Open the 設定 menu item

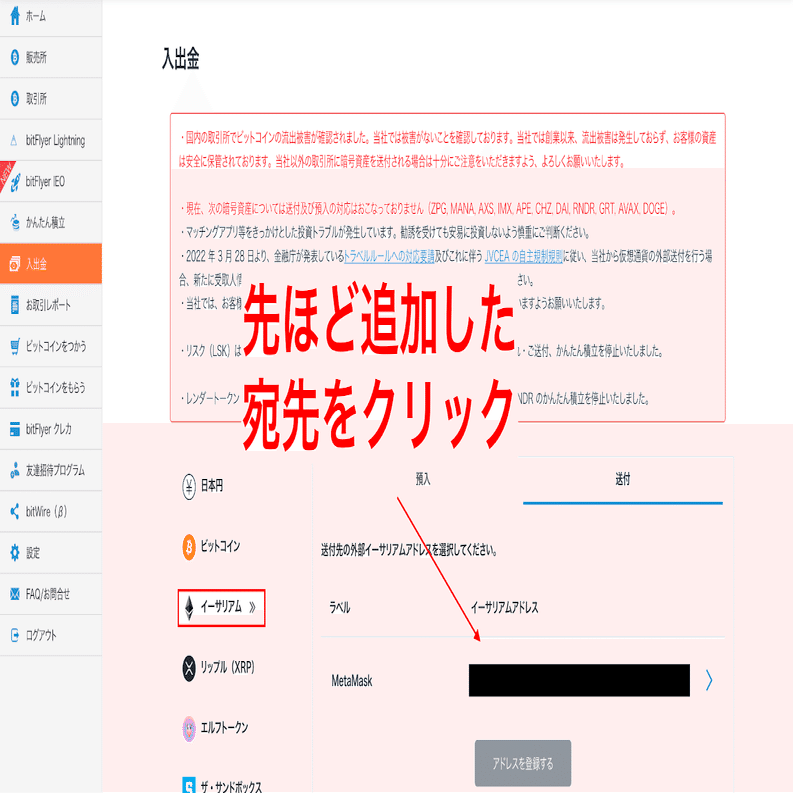point(51,552)
